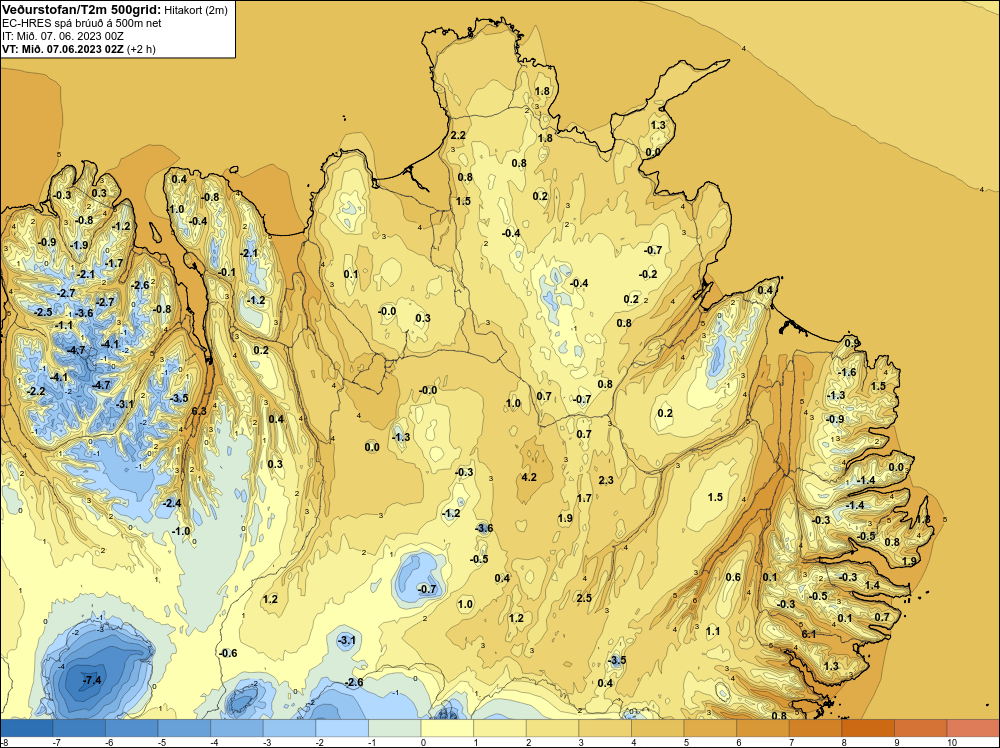The image size is (1000, 748).
Task: Click the -7.4 temperature value on the map
Action: click(x=92, y=680)
